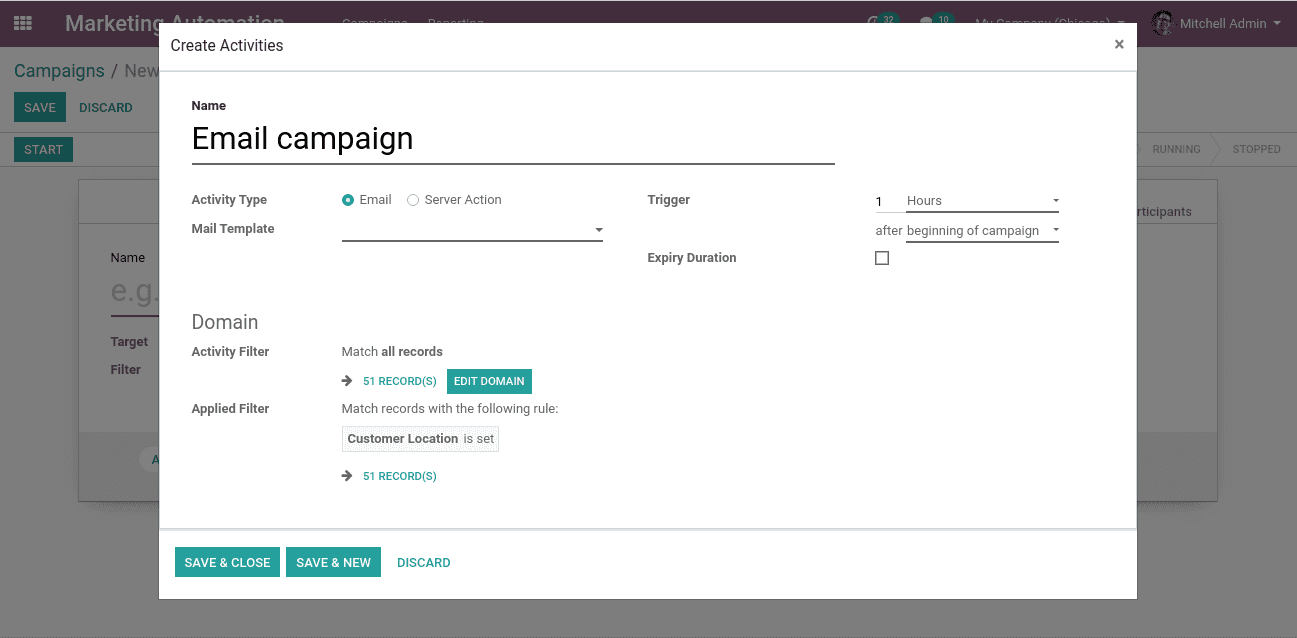The height and width of the screenshot is (638, 1297).
Task: Open the My Company switcher dropdown
Action: (x=1050, y=23)
